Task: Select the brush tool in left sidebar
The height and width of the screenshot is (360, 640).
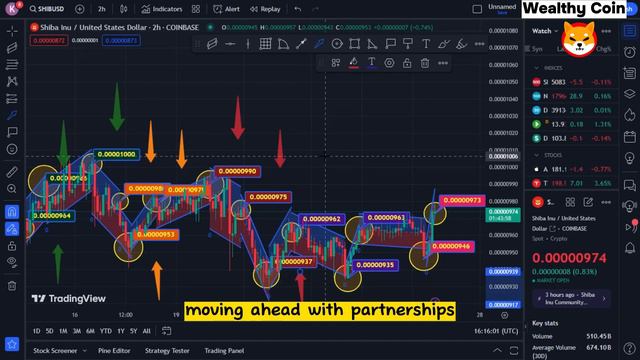Action: coord(12,115)
